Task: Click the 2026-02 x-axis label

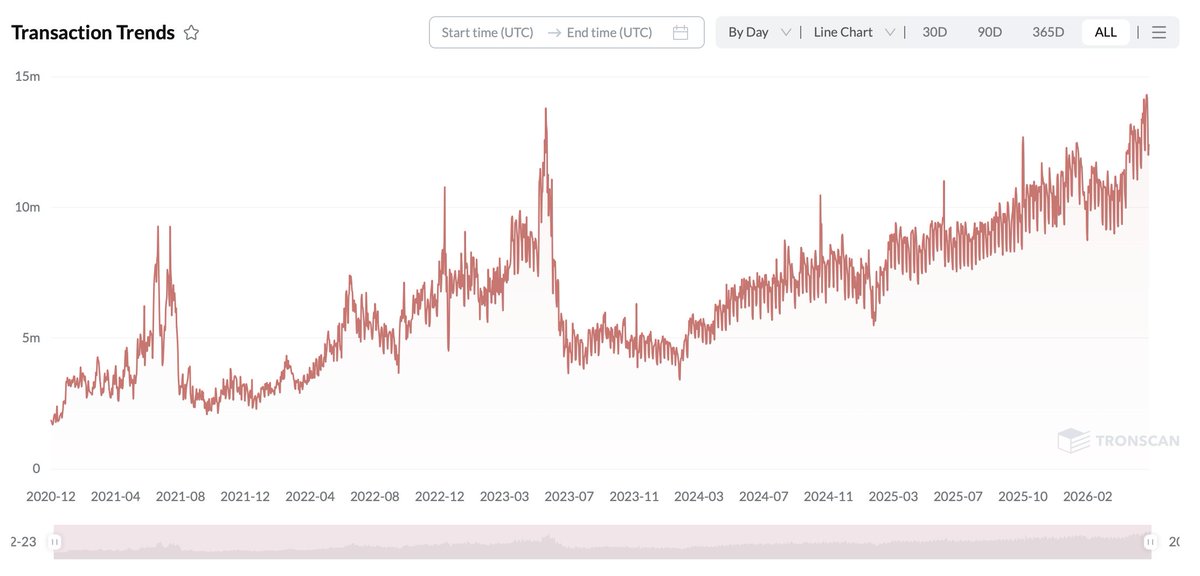Action: pyautogui.click(x=1088, y=496)
